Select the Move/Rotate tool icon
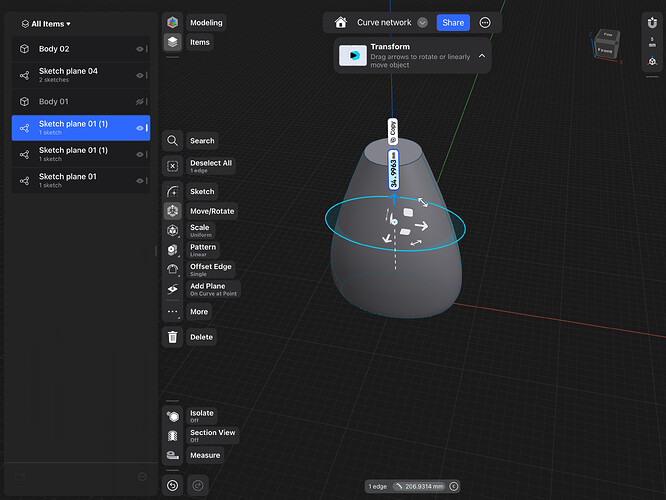 (x=173, y=211)
